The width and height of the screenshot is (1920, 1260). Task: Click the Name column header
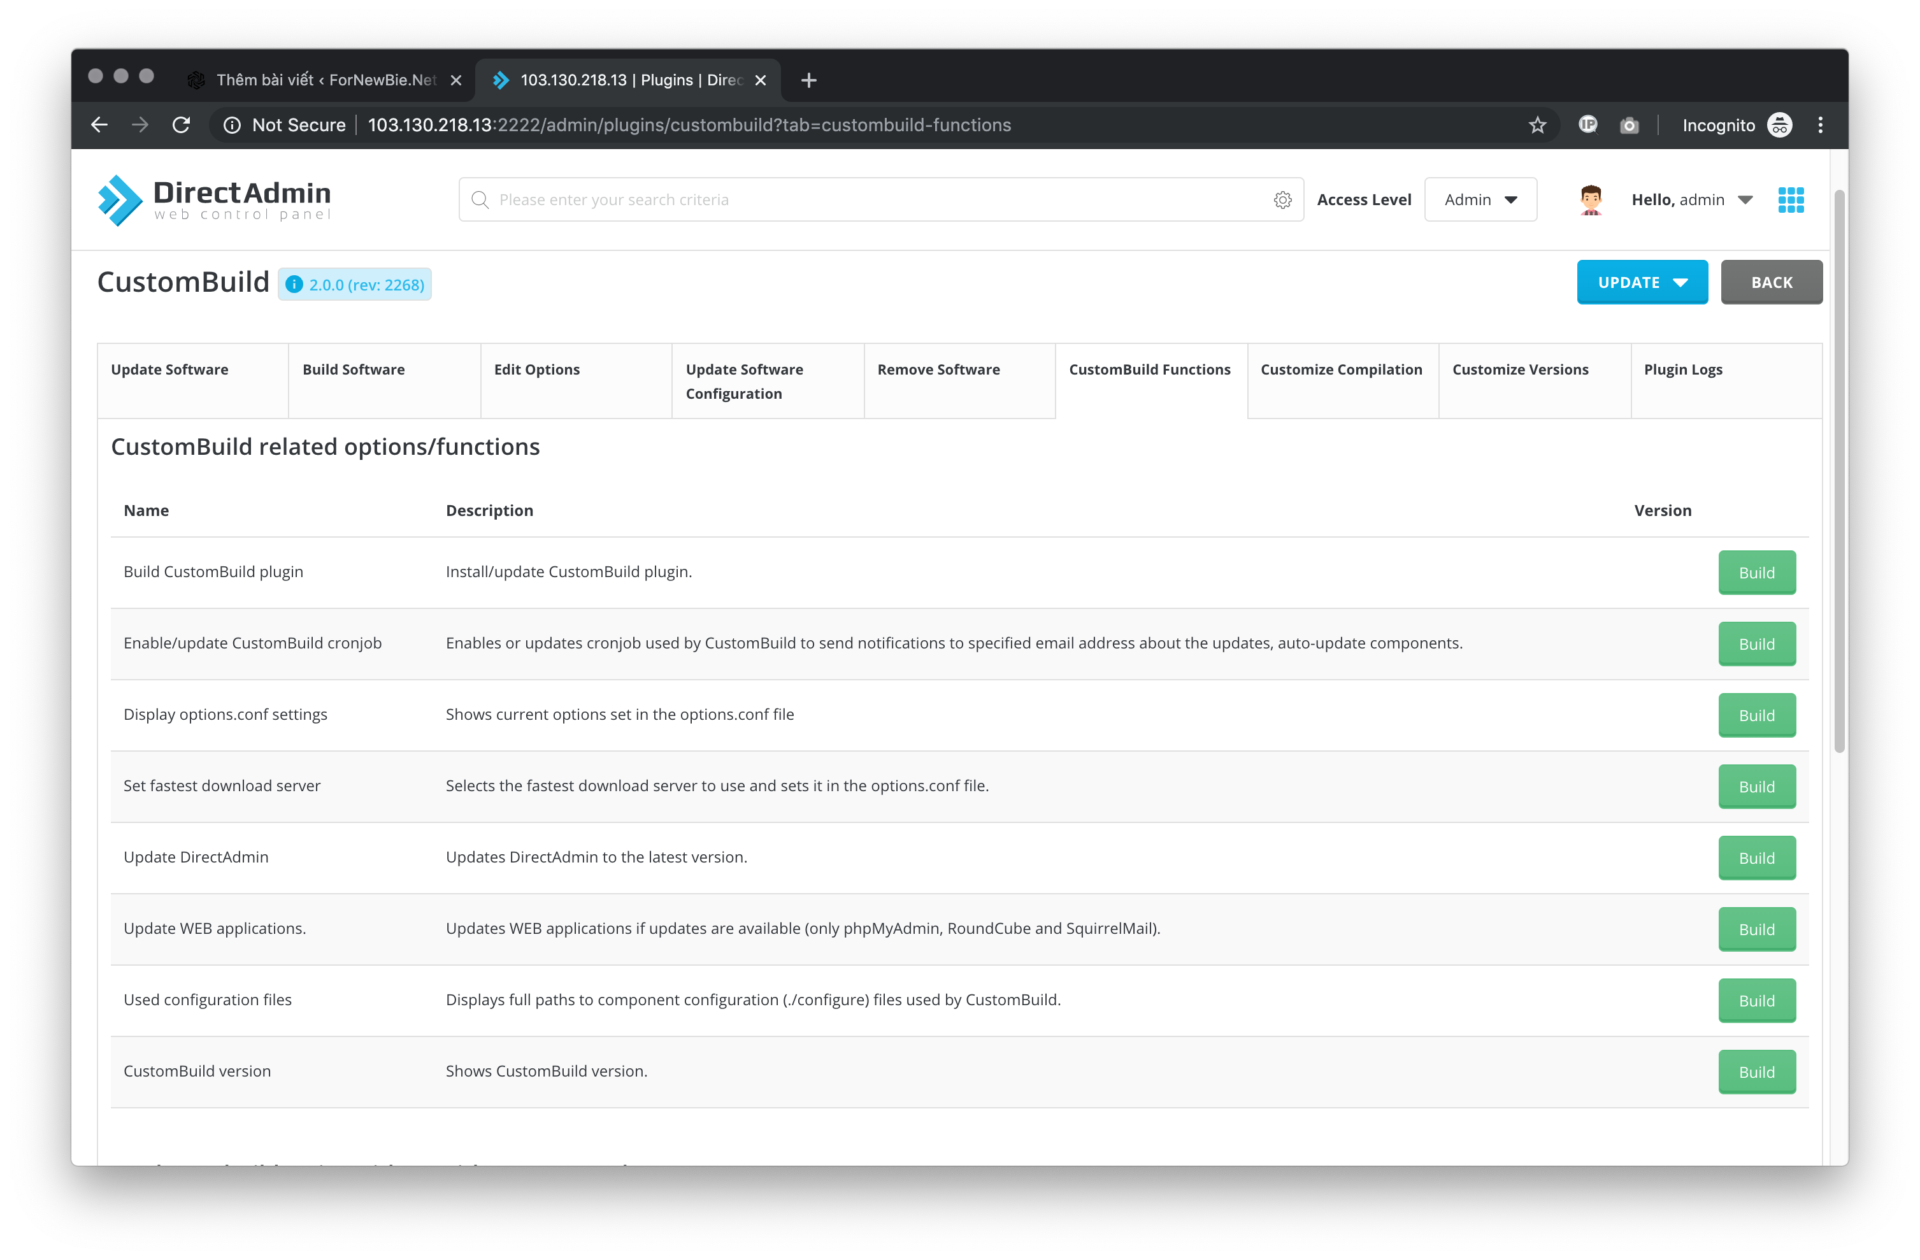tap(146, 510)
